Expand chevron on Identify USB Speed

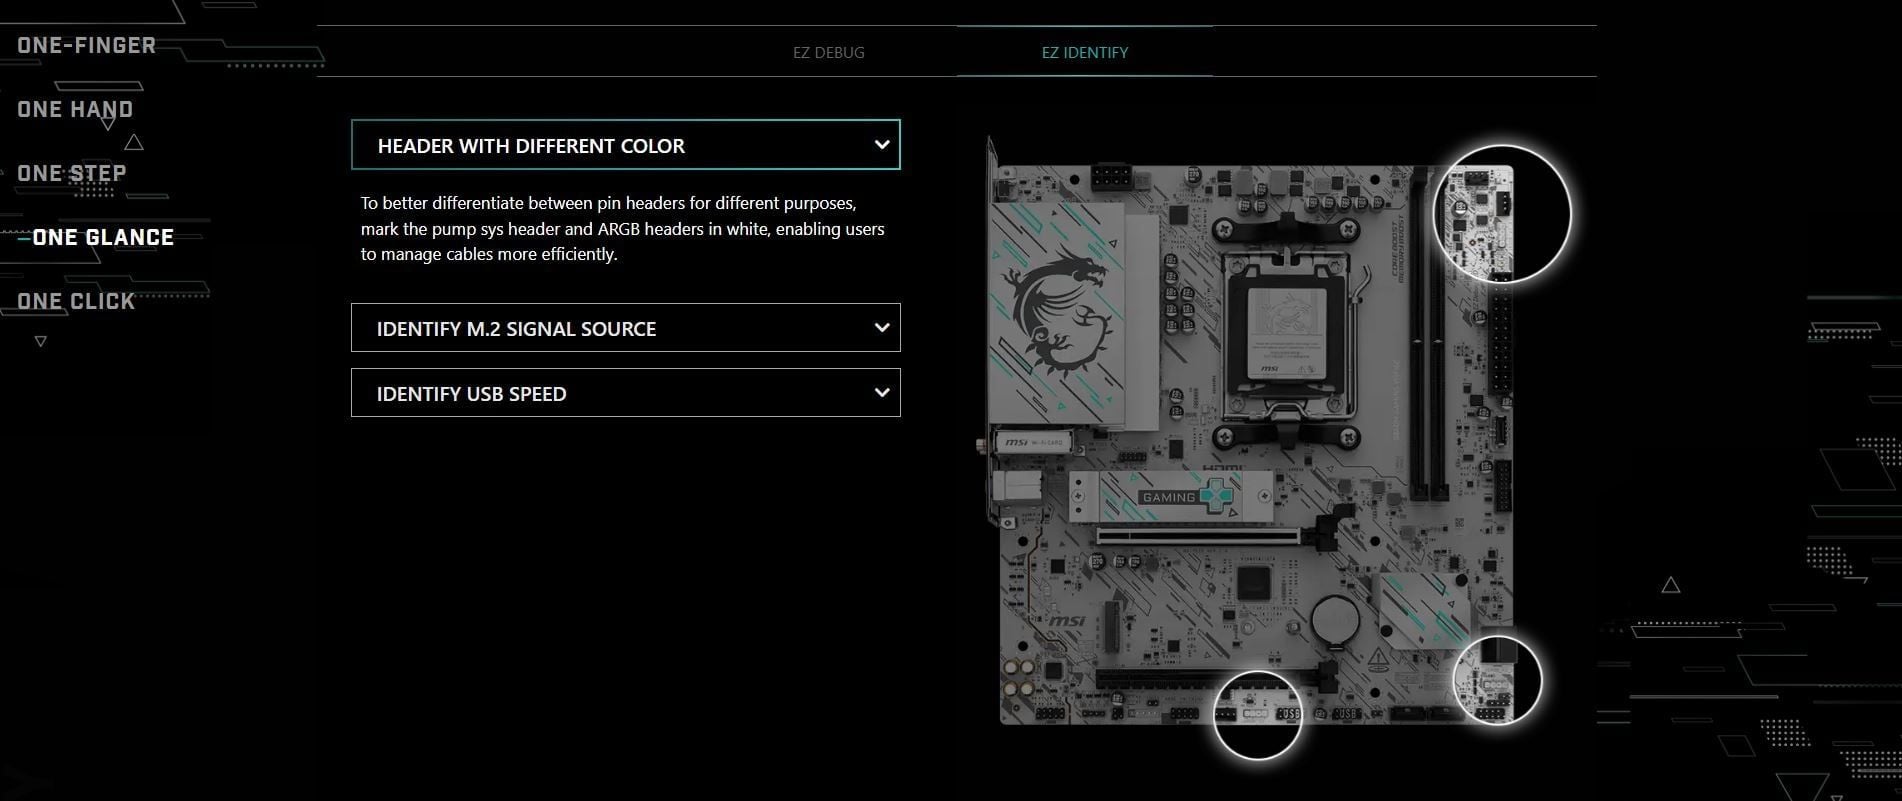click(881, 393)
